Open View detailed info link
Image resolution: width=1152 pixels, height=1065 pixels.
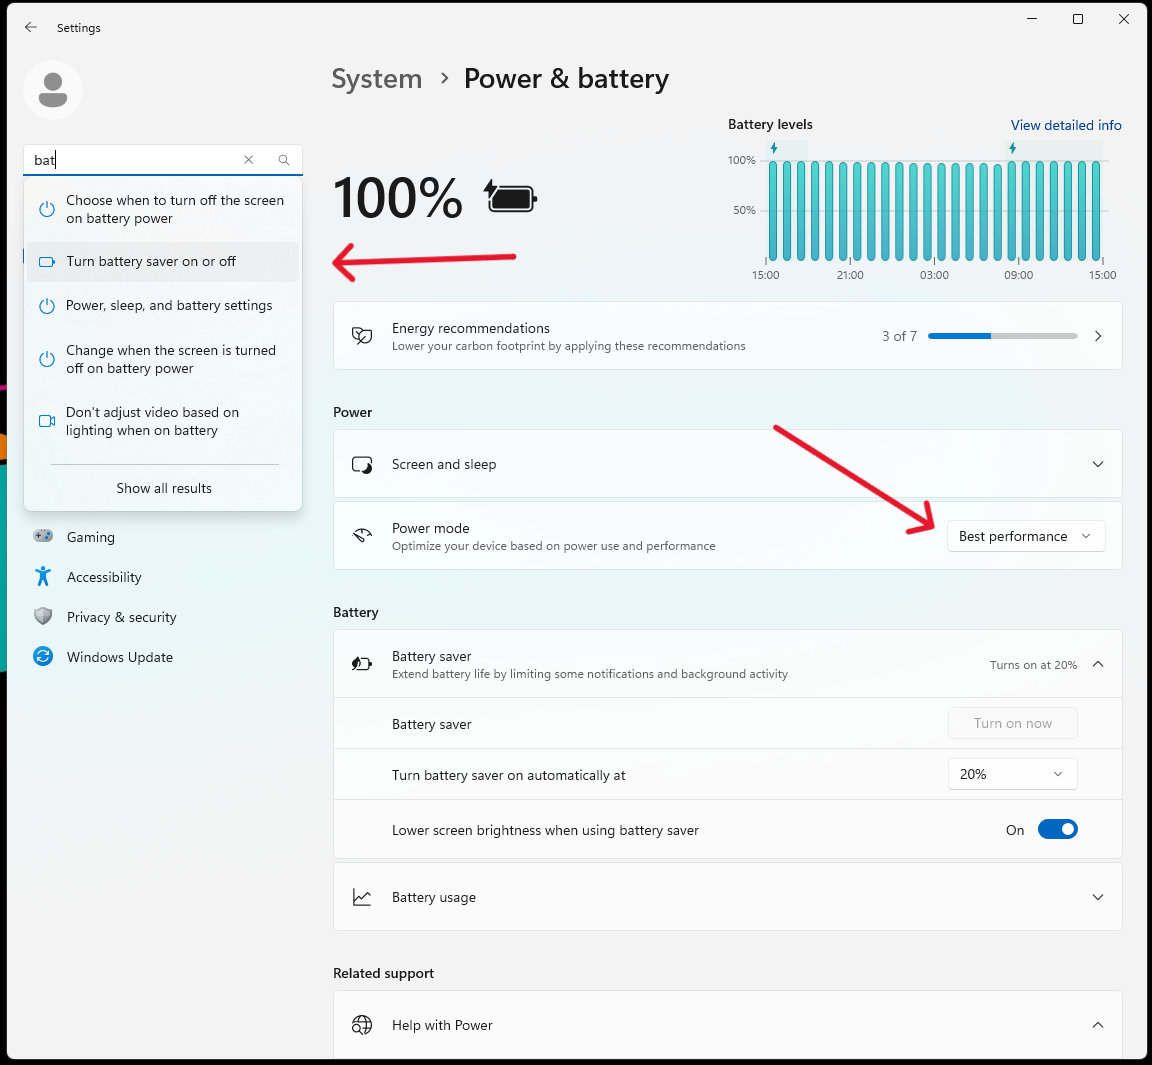coord(1065,126)
